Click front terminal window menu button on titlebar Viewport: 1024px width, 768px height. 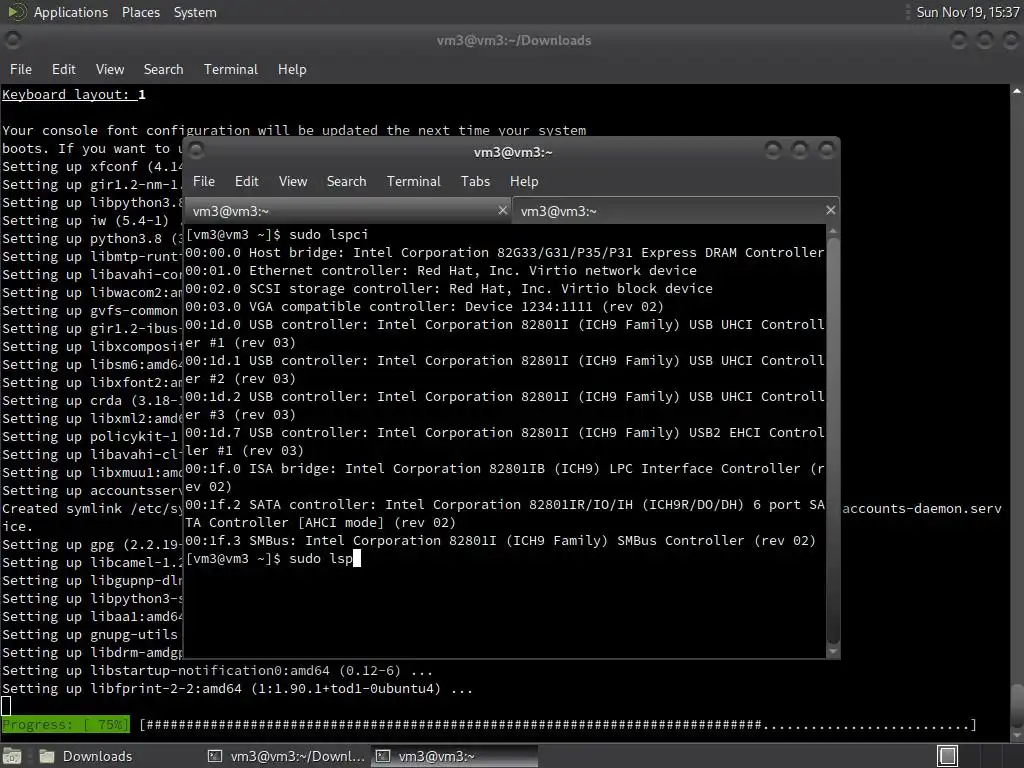click(x=197, y=150)
